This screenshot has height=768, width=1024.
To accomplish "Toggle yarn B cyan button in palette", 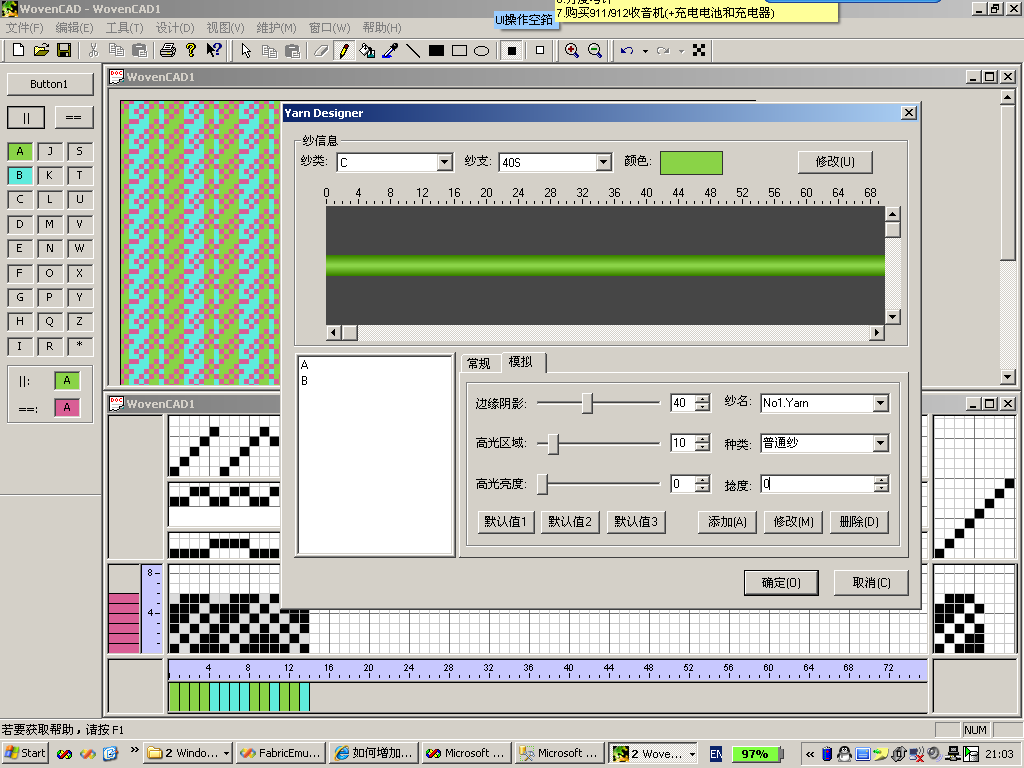I will pos(19,175).
